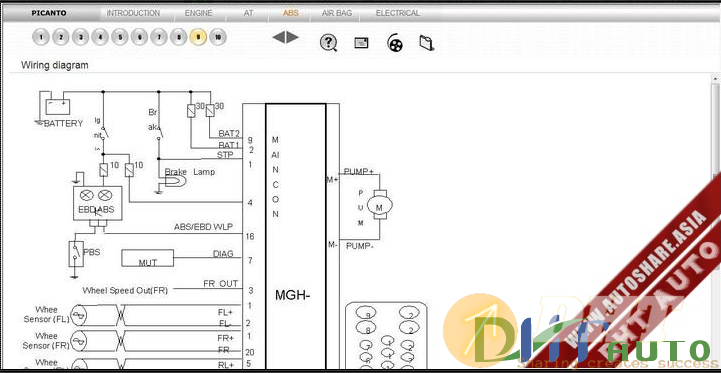Viewport: 721px width, 373px height.
Task: Click the Wheel Sensor (FL) label
Action: (46, 314)
